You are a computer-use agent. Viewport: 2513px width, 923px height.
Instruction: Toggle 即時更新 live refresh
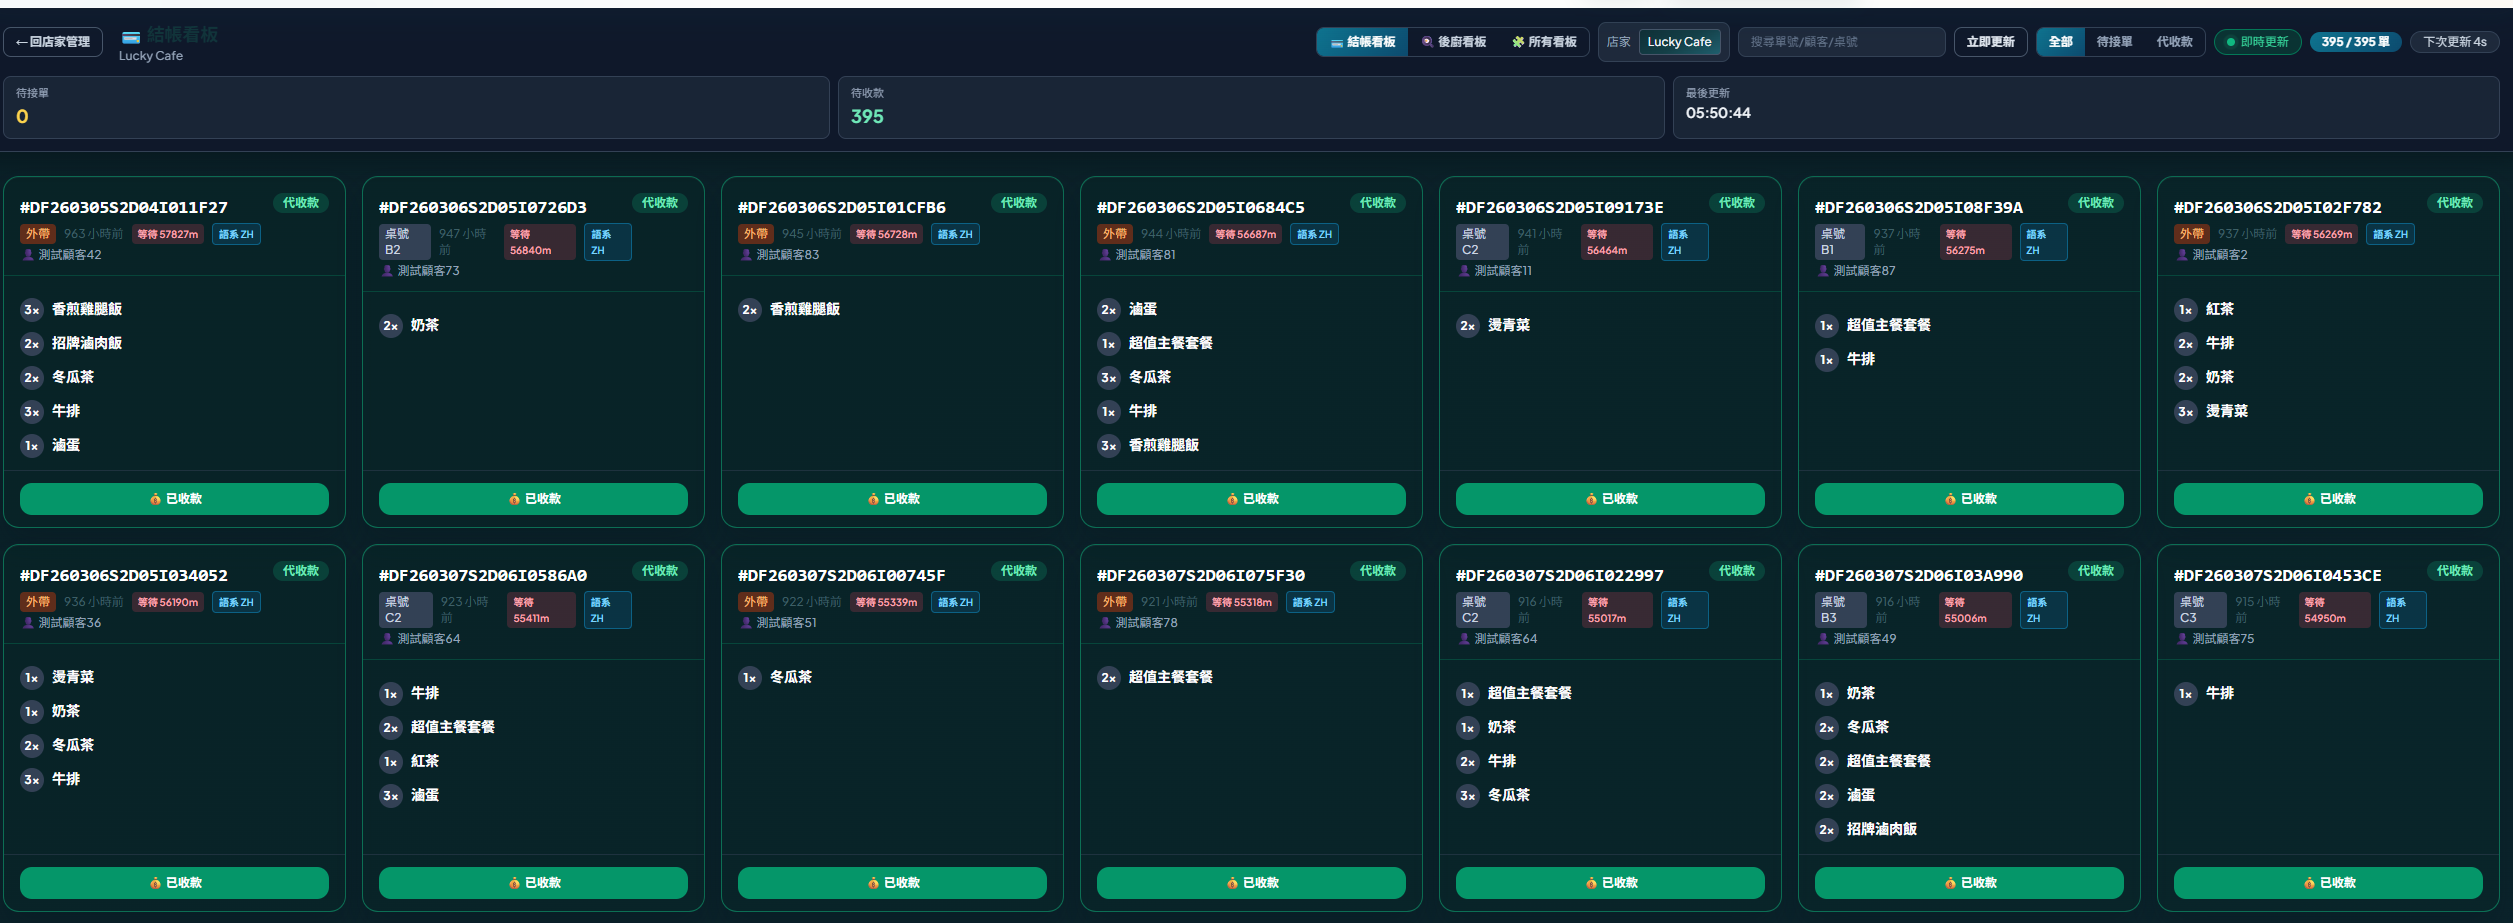2258,42
